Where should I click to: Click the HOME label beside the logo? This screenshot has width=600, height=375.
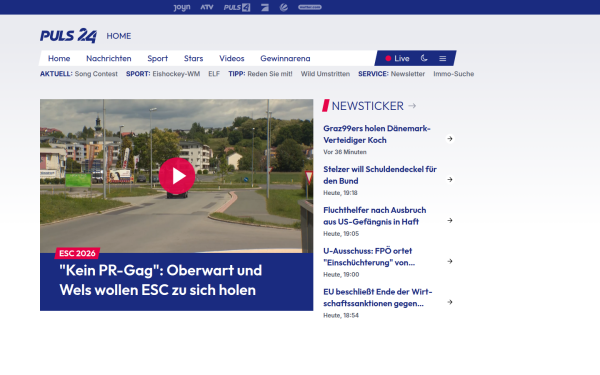[x=119, y=36]
